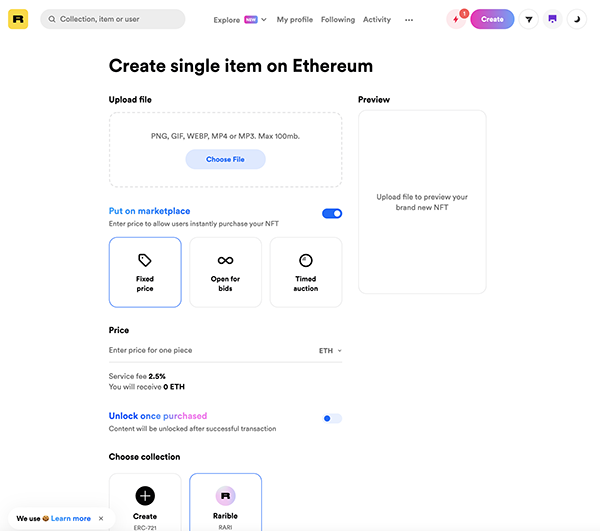Image resolution: width=600 pixels, height=531 pixels.
Task: Enable the Unlock once purchased switch
Action: point(332,419)
